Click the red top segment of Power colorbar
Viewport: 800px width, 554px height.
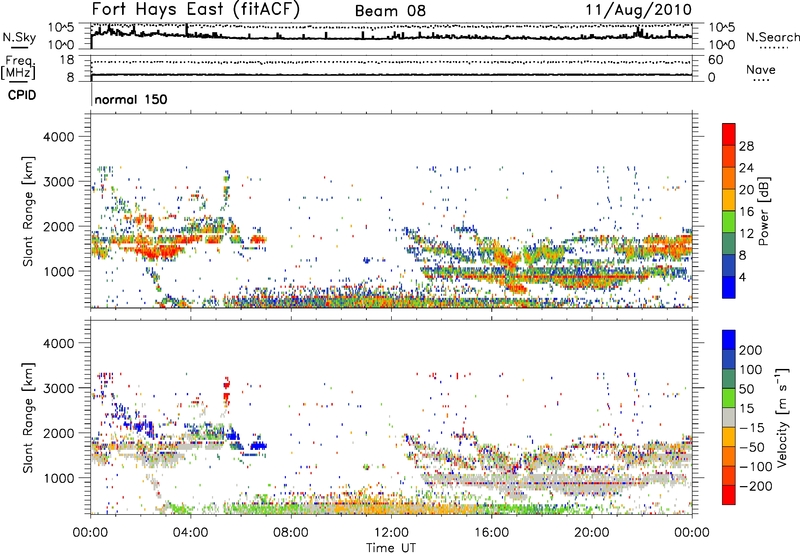pyautogui.click(x=729, y=134)
